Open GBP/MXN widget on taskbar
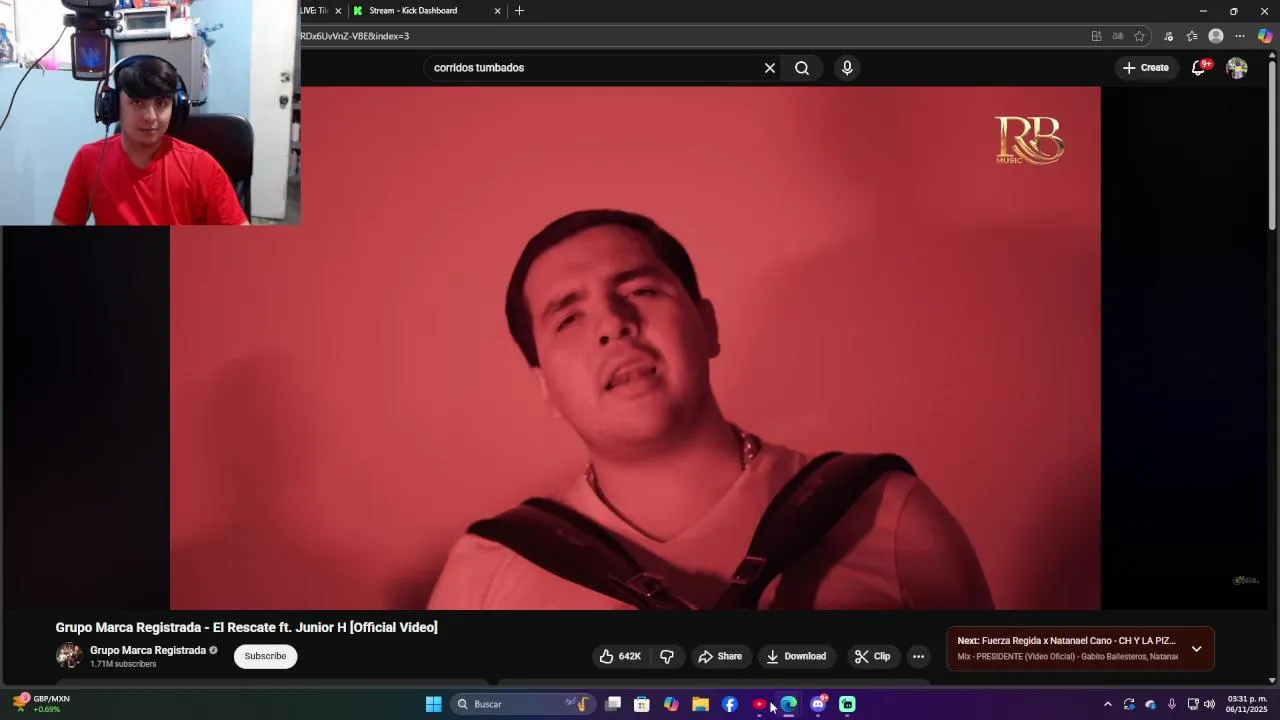Screen dimensions: 1280x720 click(41, 704)
